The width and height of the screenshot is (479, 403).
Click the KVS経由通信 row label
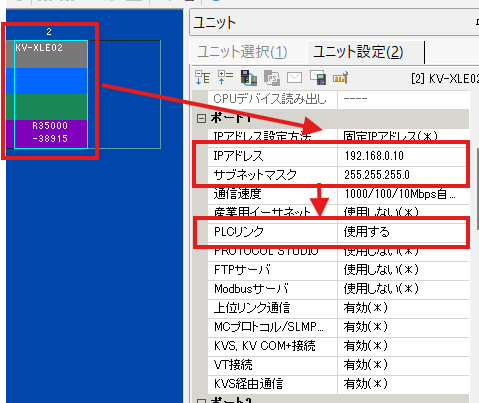click(248, 383)
